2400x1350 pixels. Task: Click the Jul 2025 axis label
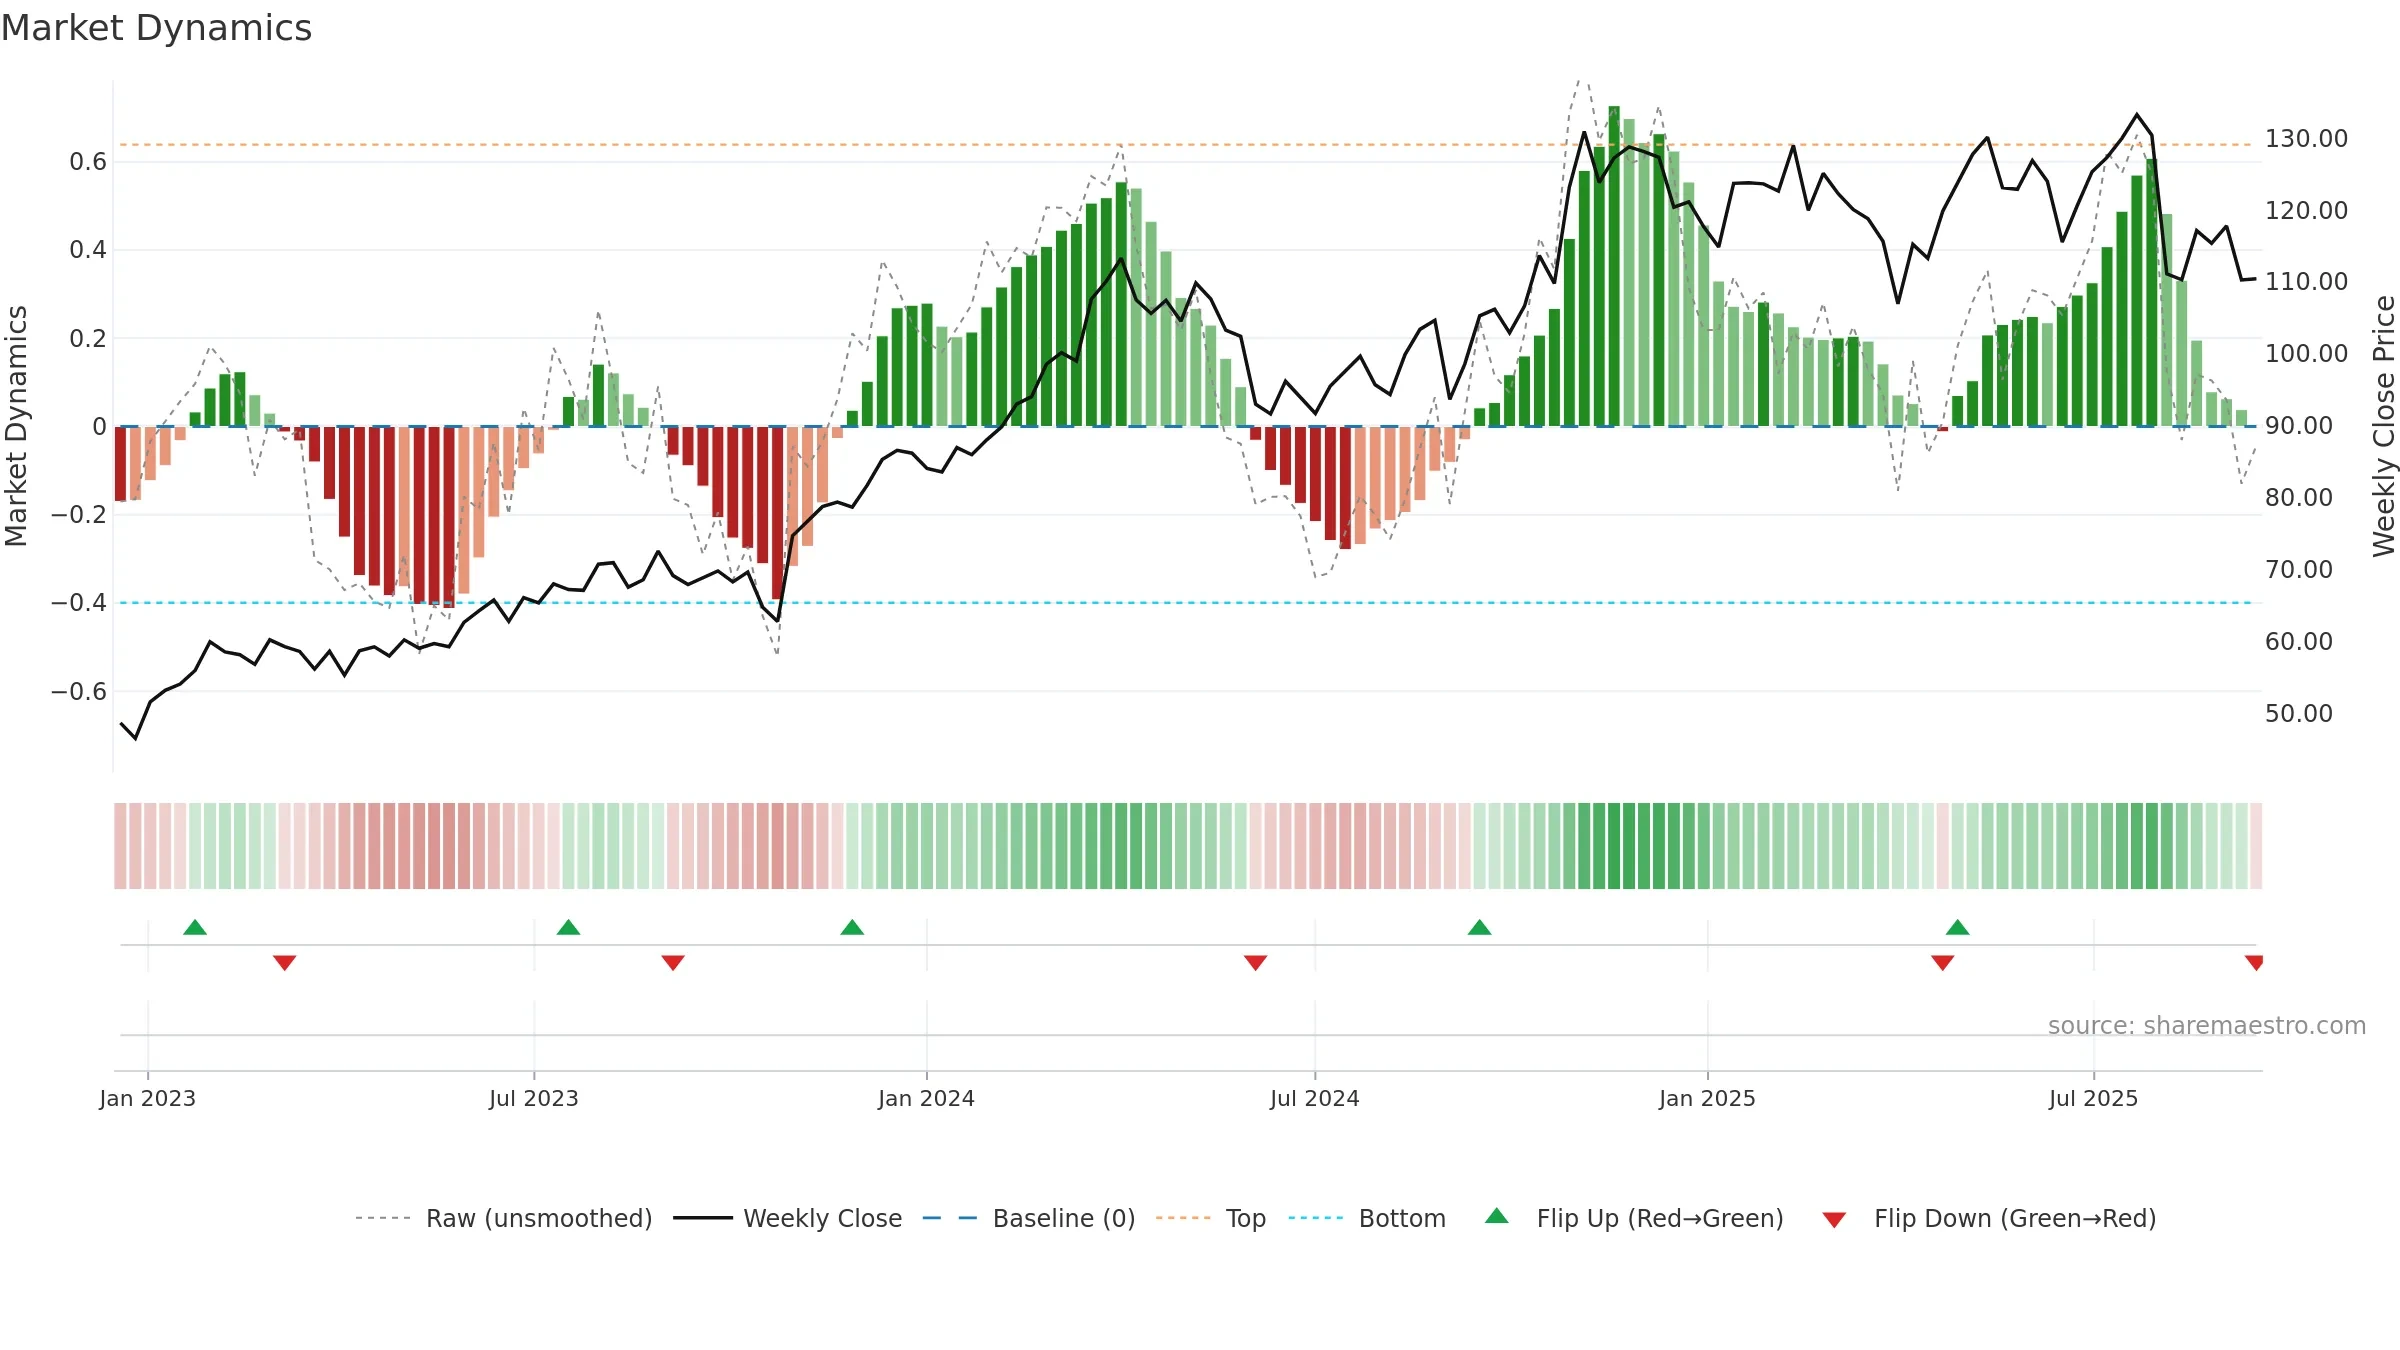(2093, 1098)
